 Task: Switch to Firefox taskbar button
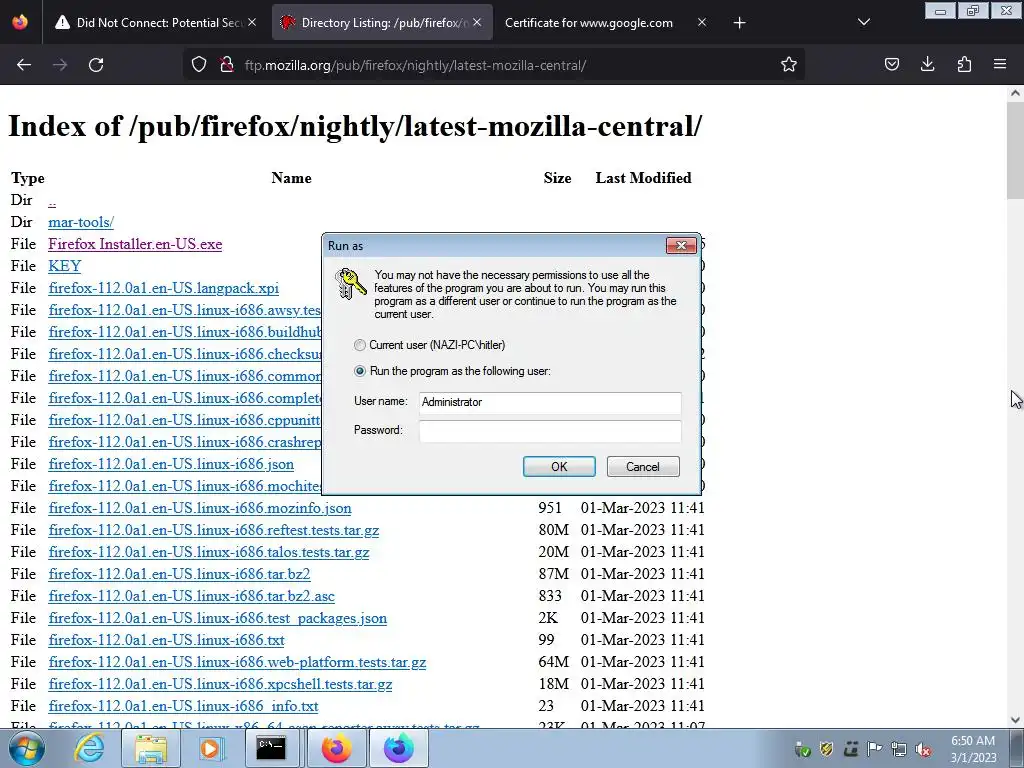tap(336, 748)
